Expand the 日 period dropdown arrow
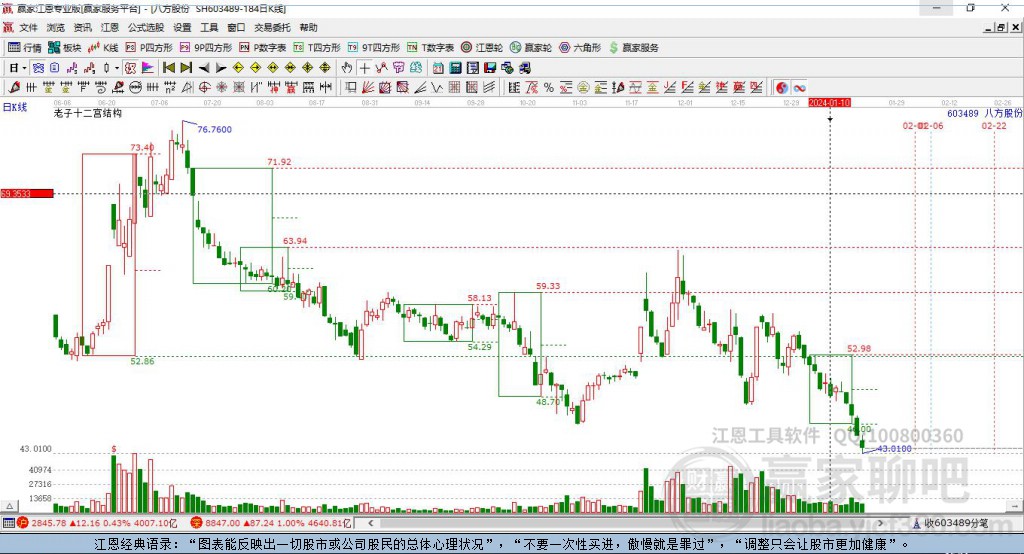The width and height of the screenshot is (1024, 554). [24, 68]
